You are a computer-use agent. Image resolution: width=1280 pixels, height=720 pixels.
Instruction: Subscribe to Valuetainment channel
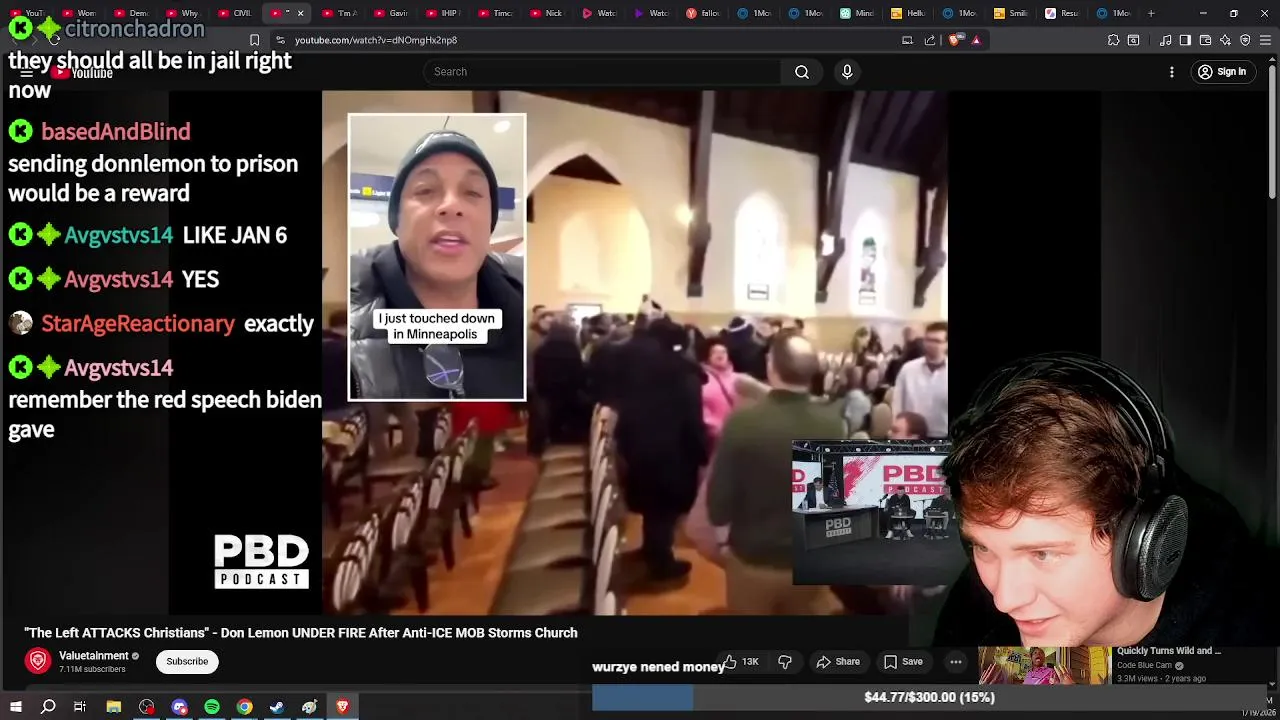coord(187,661)
